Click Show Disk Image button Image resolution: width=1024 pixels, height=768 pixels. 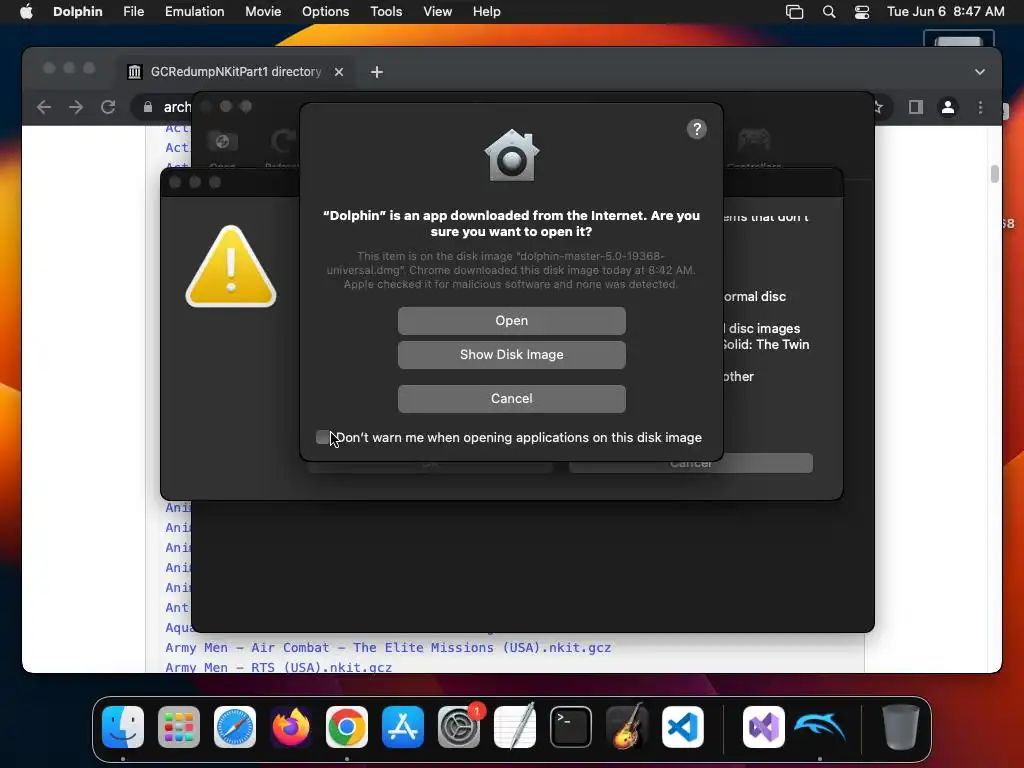coord(511,355)
